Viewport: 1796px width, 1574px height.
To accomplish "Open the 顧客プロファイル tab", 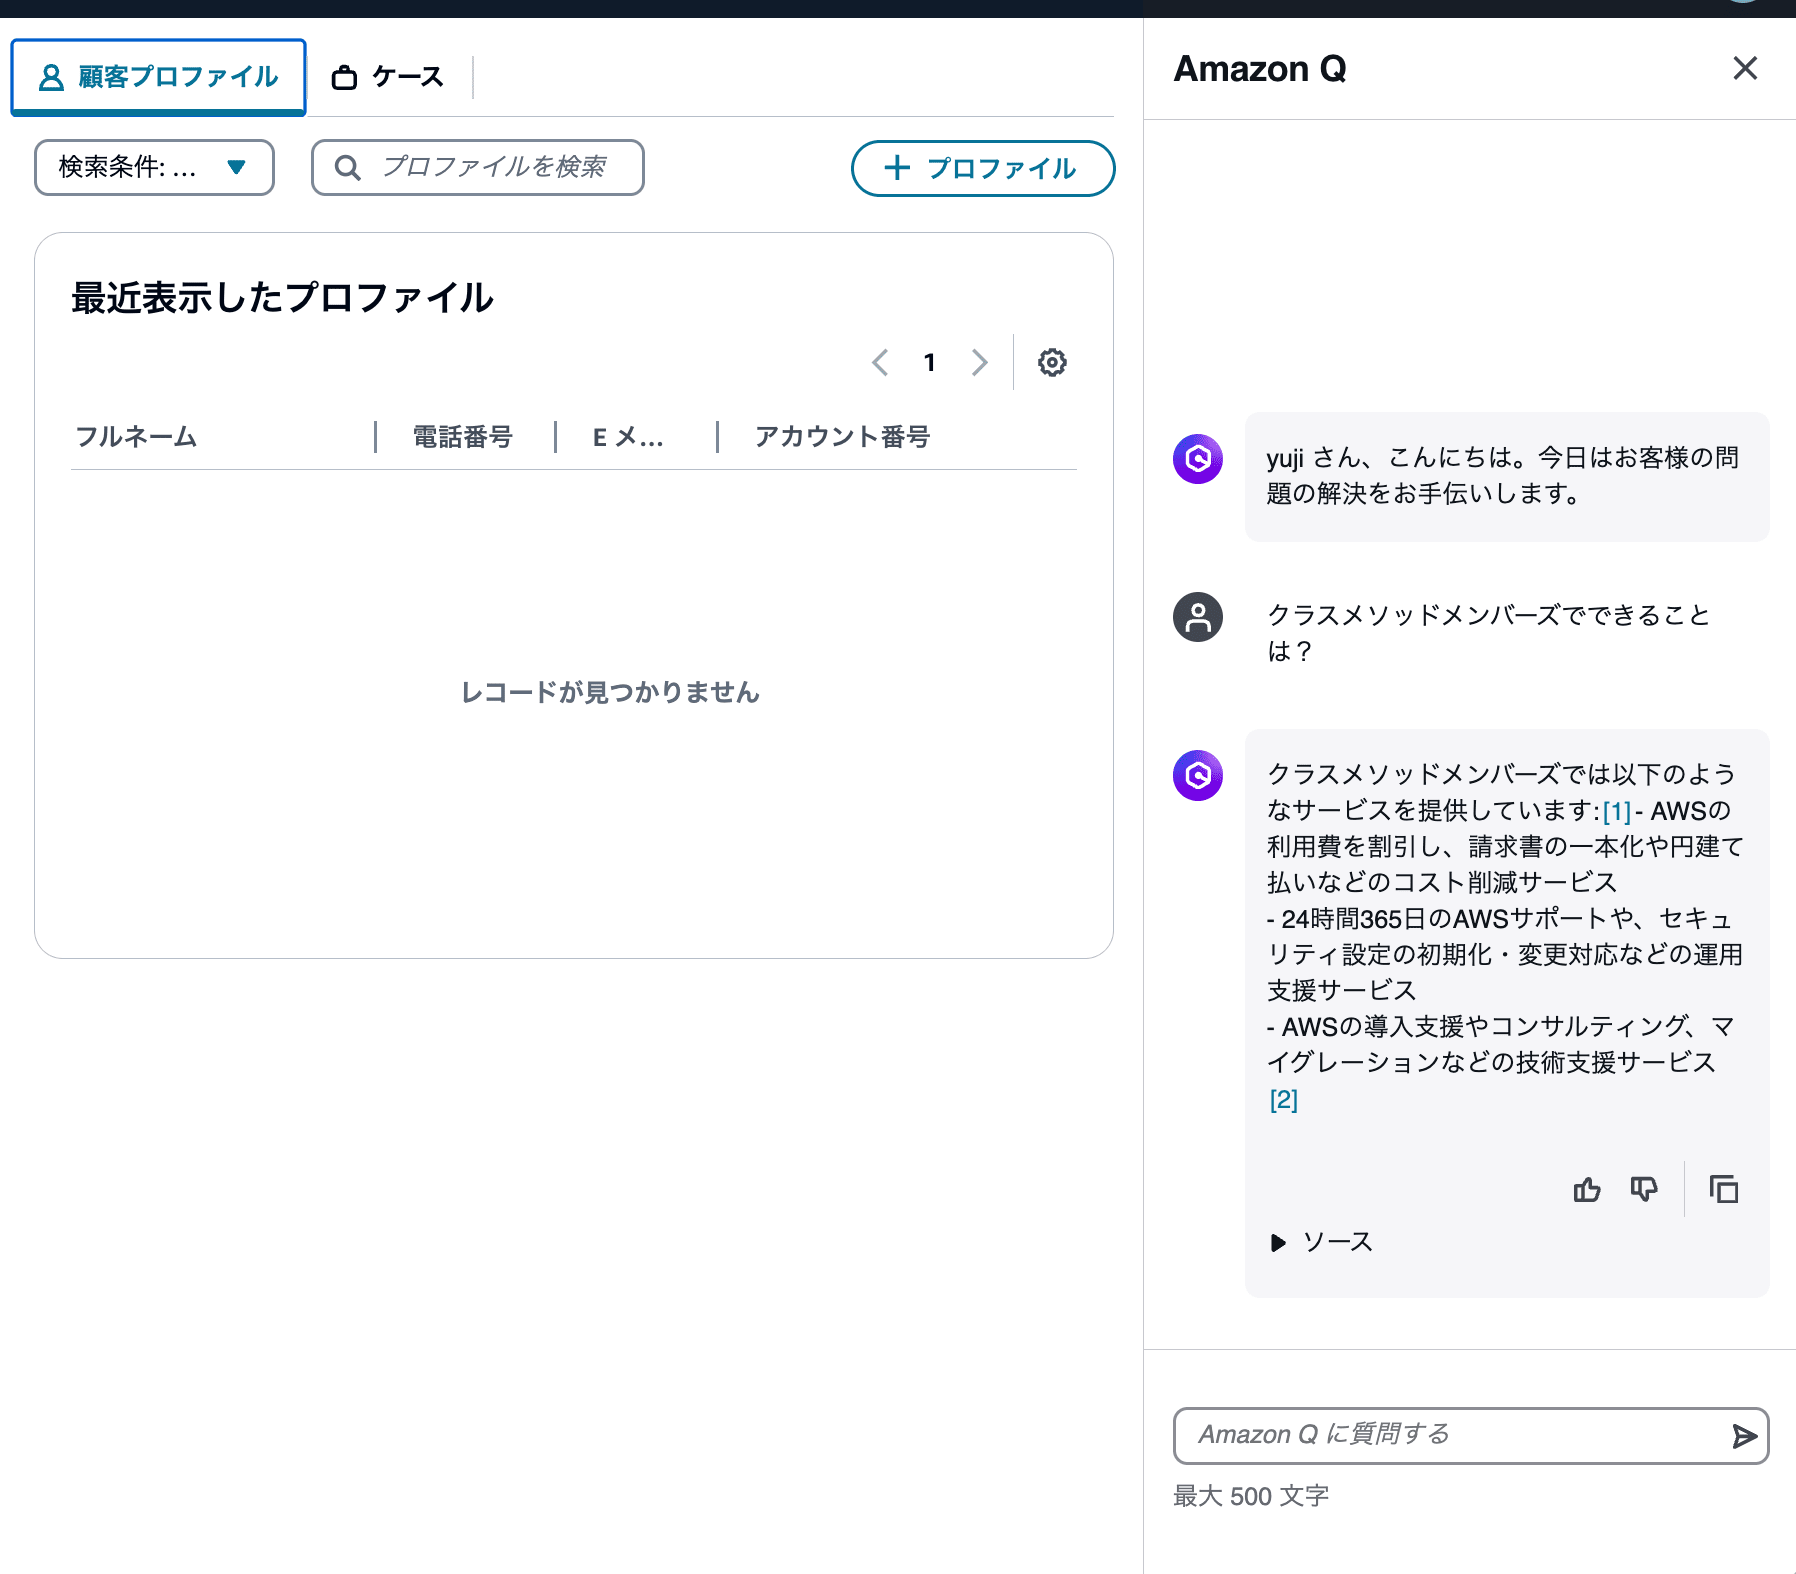I will [x=158, y=77].
